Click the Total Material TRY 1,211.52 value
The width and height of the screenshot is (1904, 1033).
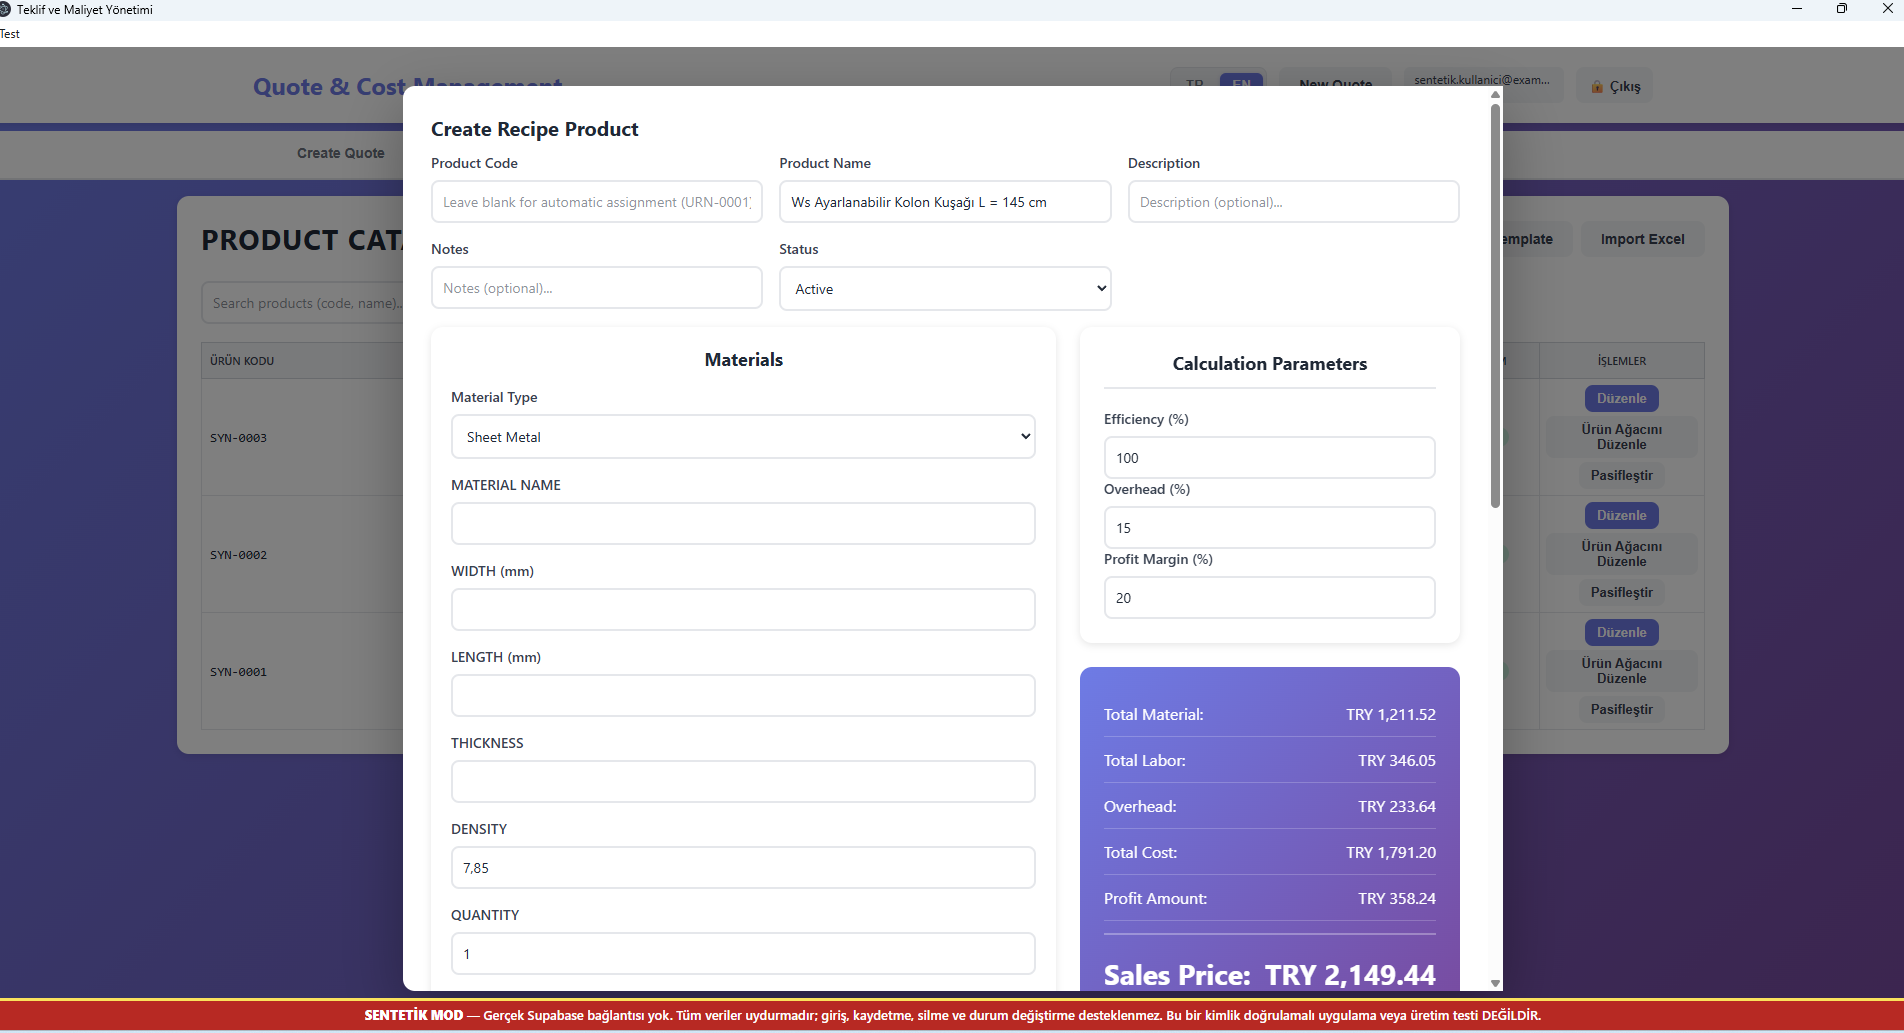(1390, 714)
